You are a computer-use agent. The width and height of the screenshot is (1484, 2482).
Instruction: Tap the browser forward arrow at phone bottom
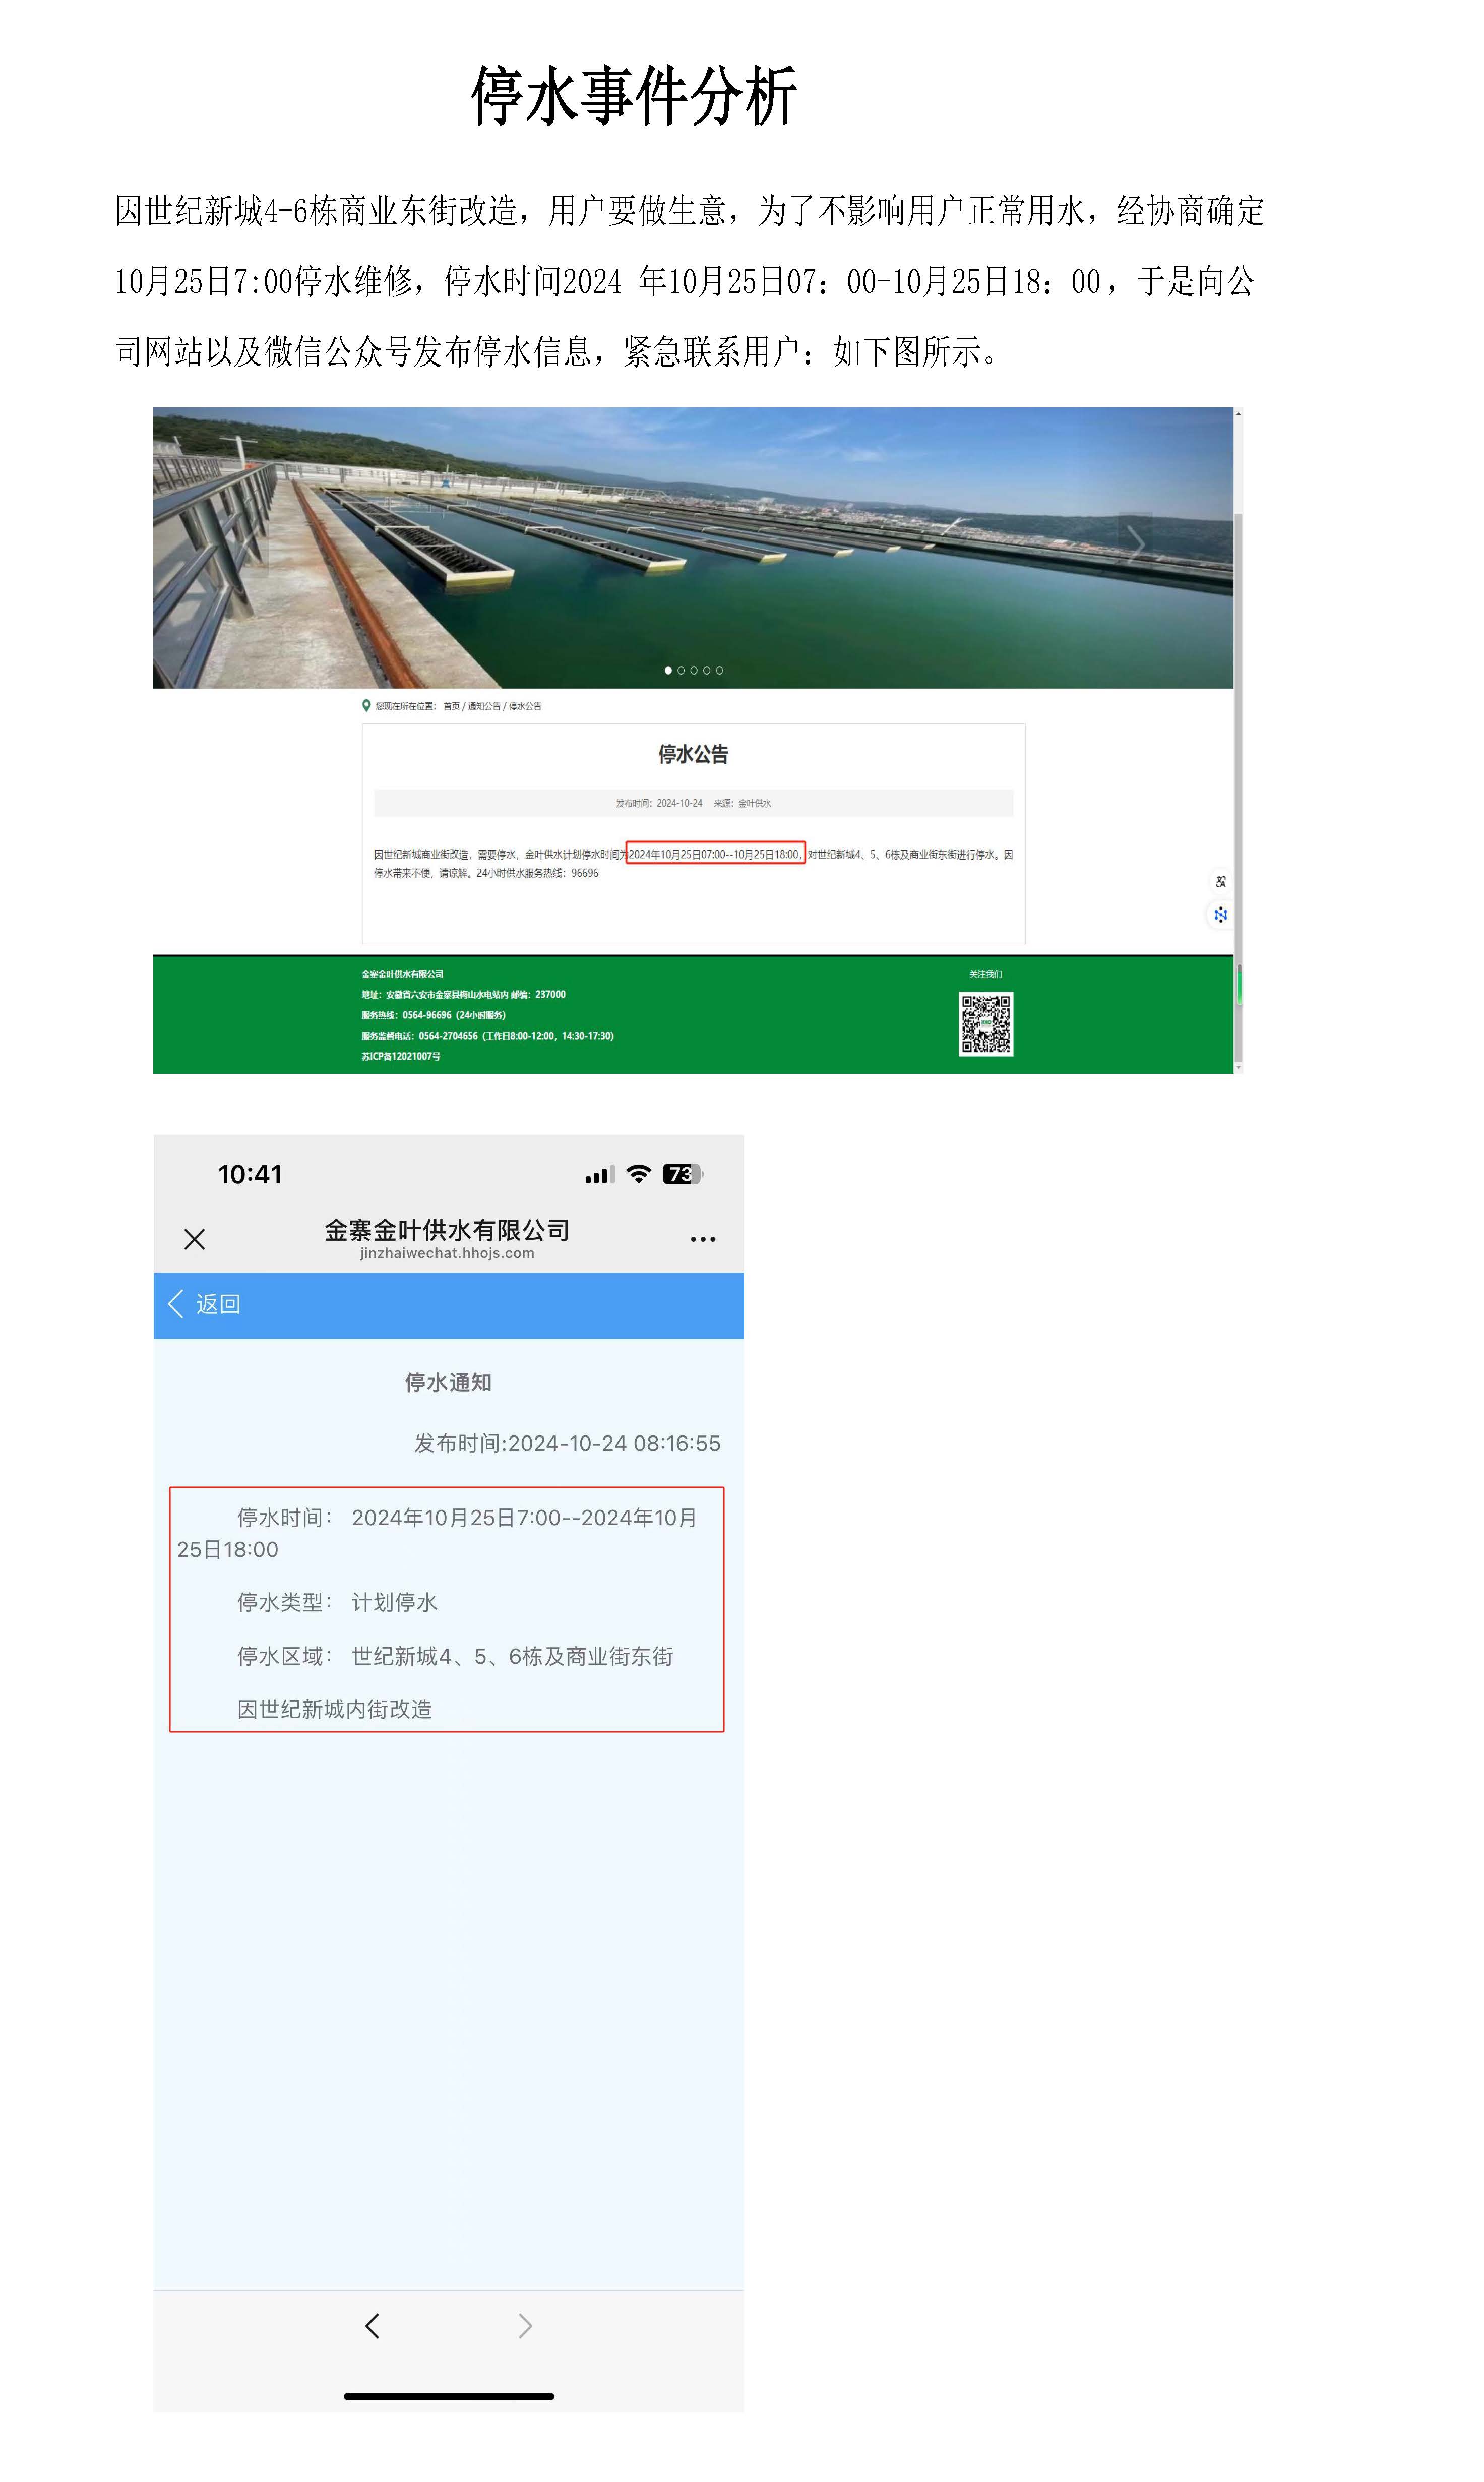point(525,2326)
